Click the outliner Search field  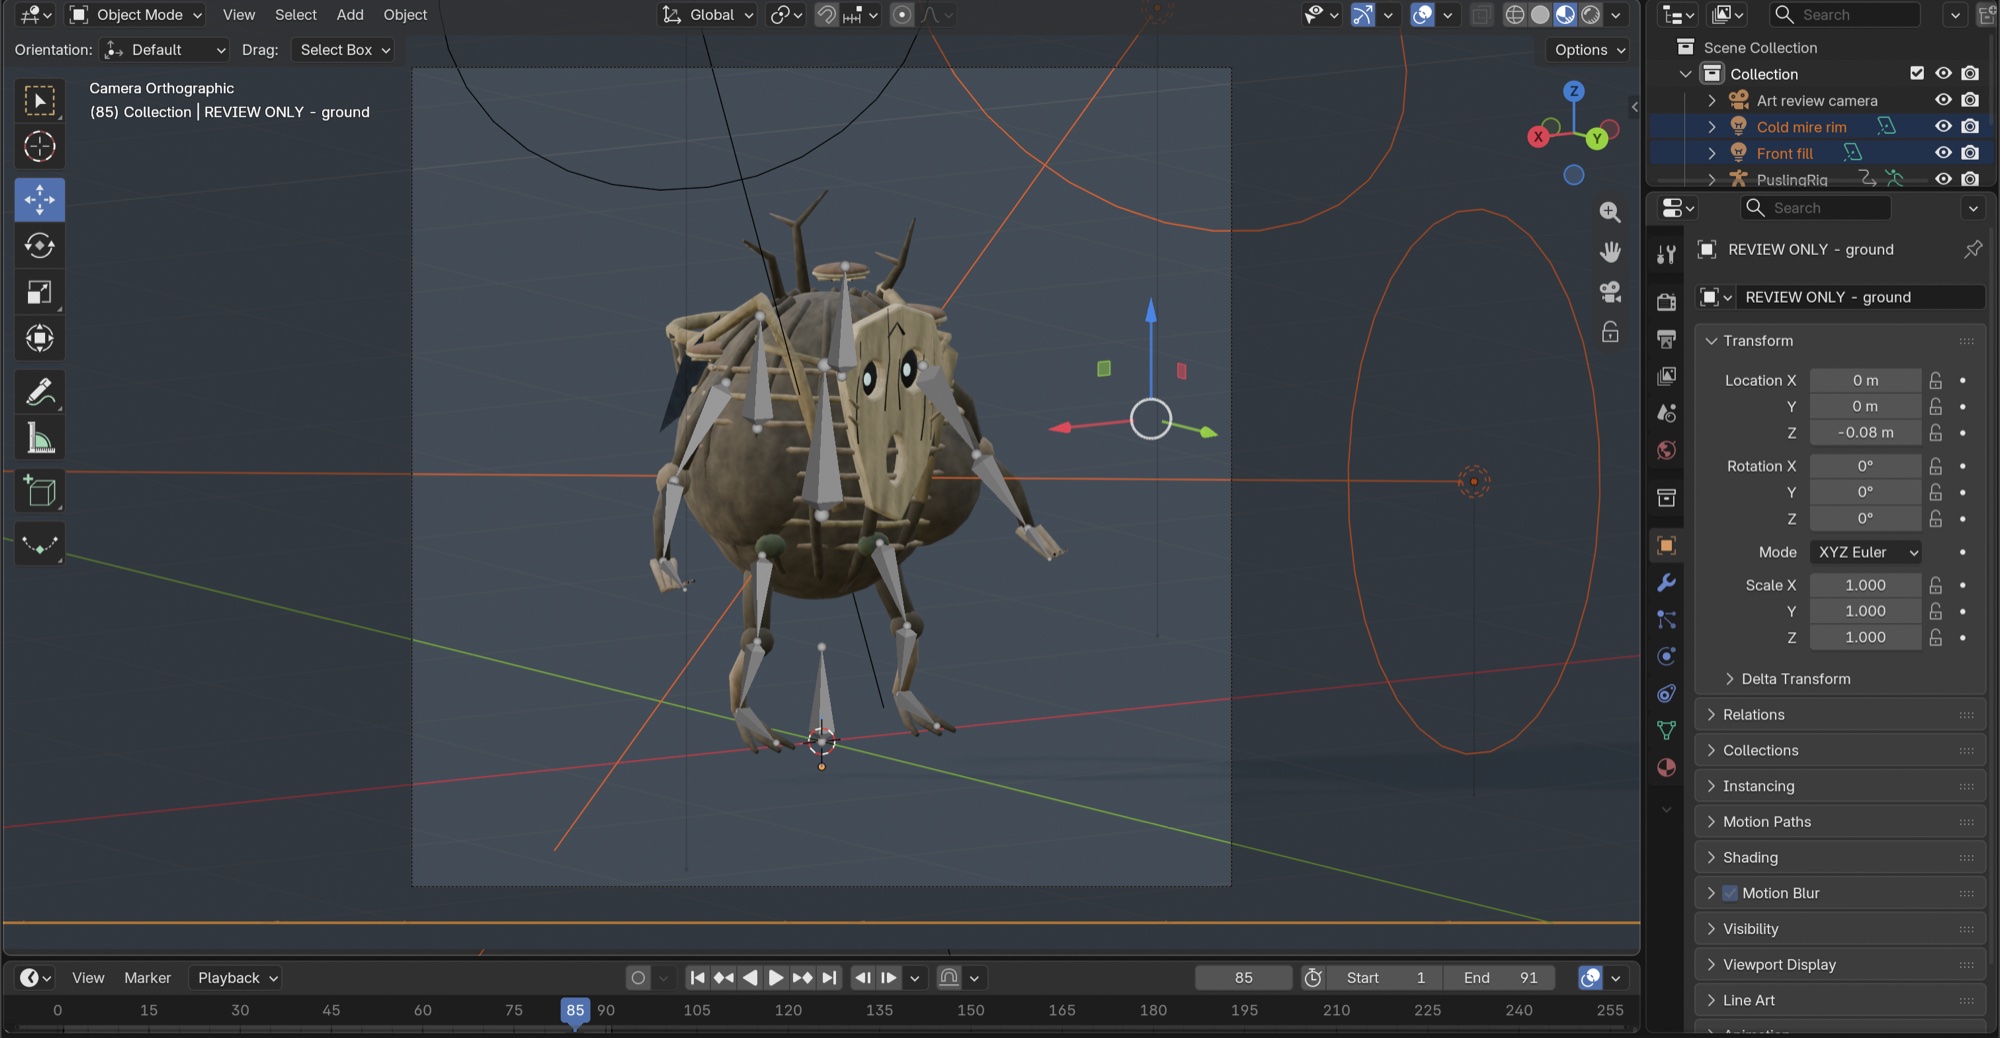(1845, 15)
